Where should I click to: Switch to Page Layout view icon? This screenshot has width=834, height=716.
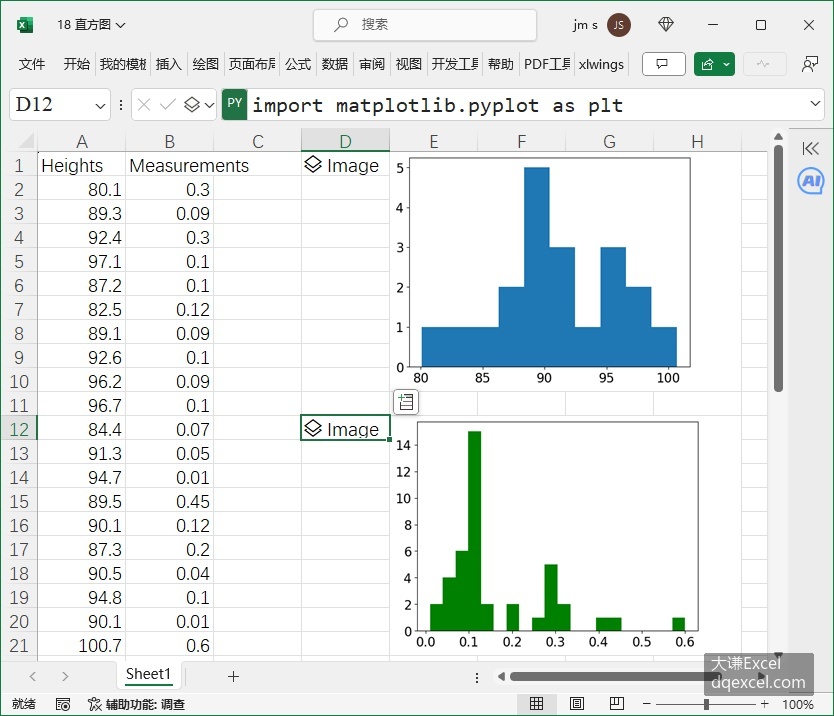[577, 704]
